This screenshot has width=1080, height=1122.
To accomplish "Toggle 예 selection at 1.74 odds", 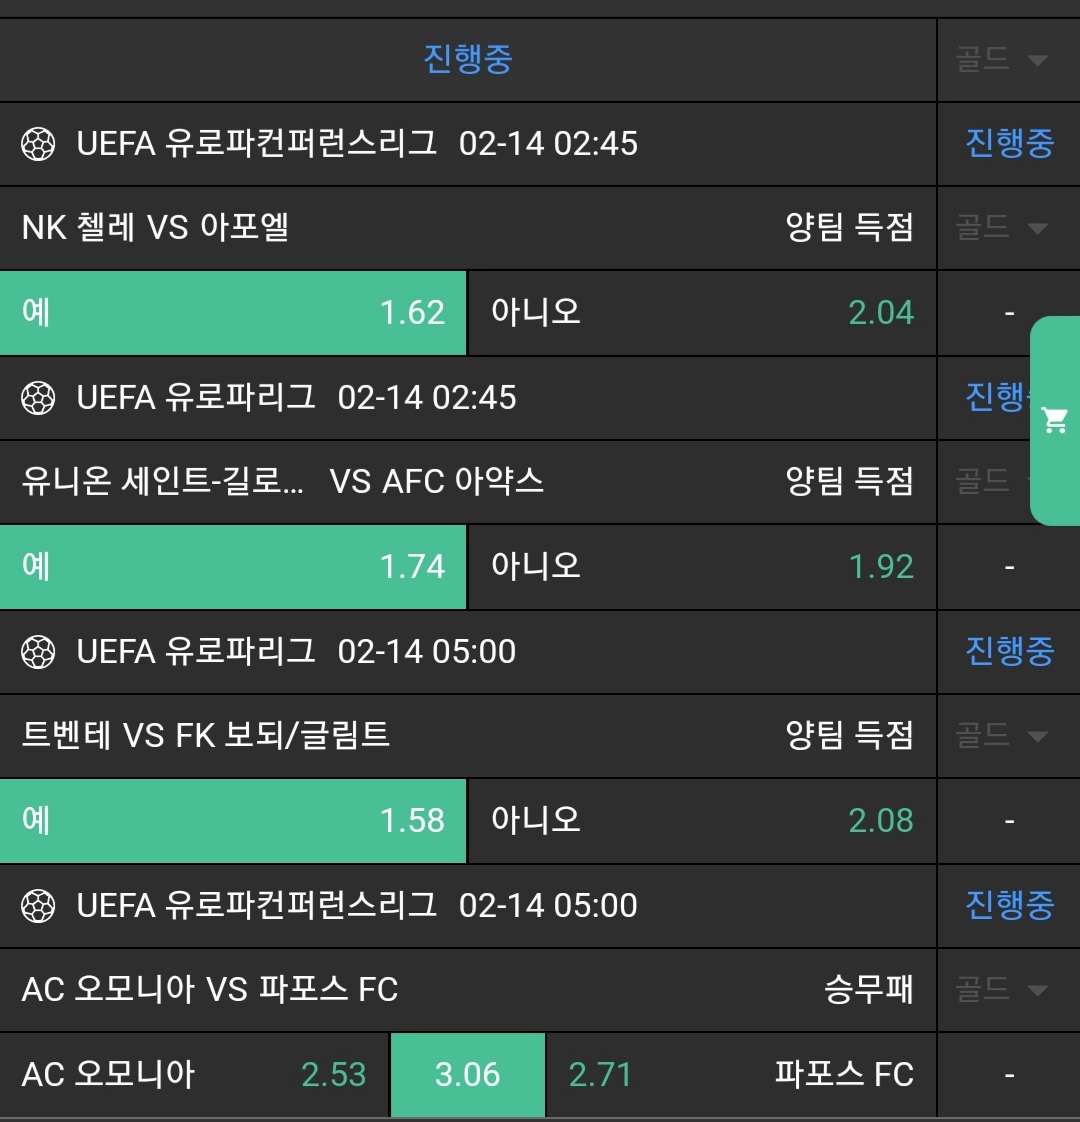I will pos(233,567).
